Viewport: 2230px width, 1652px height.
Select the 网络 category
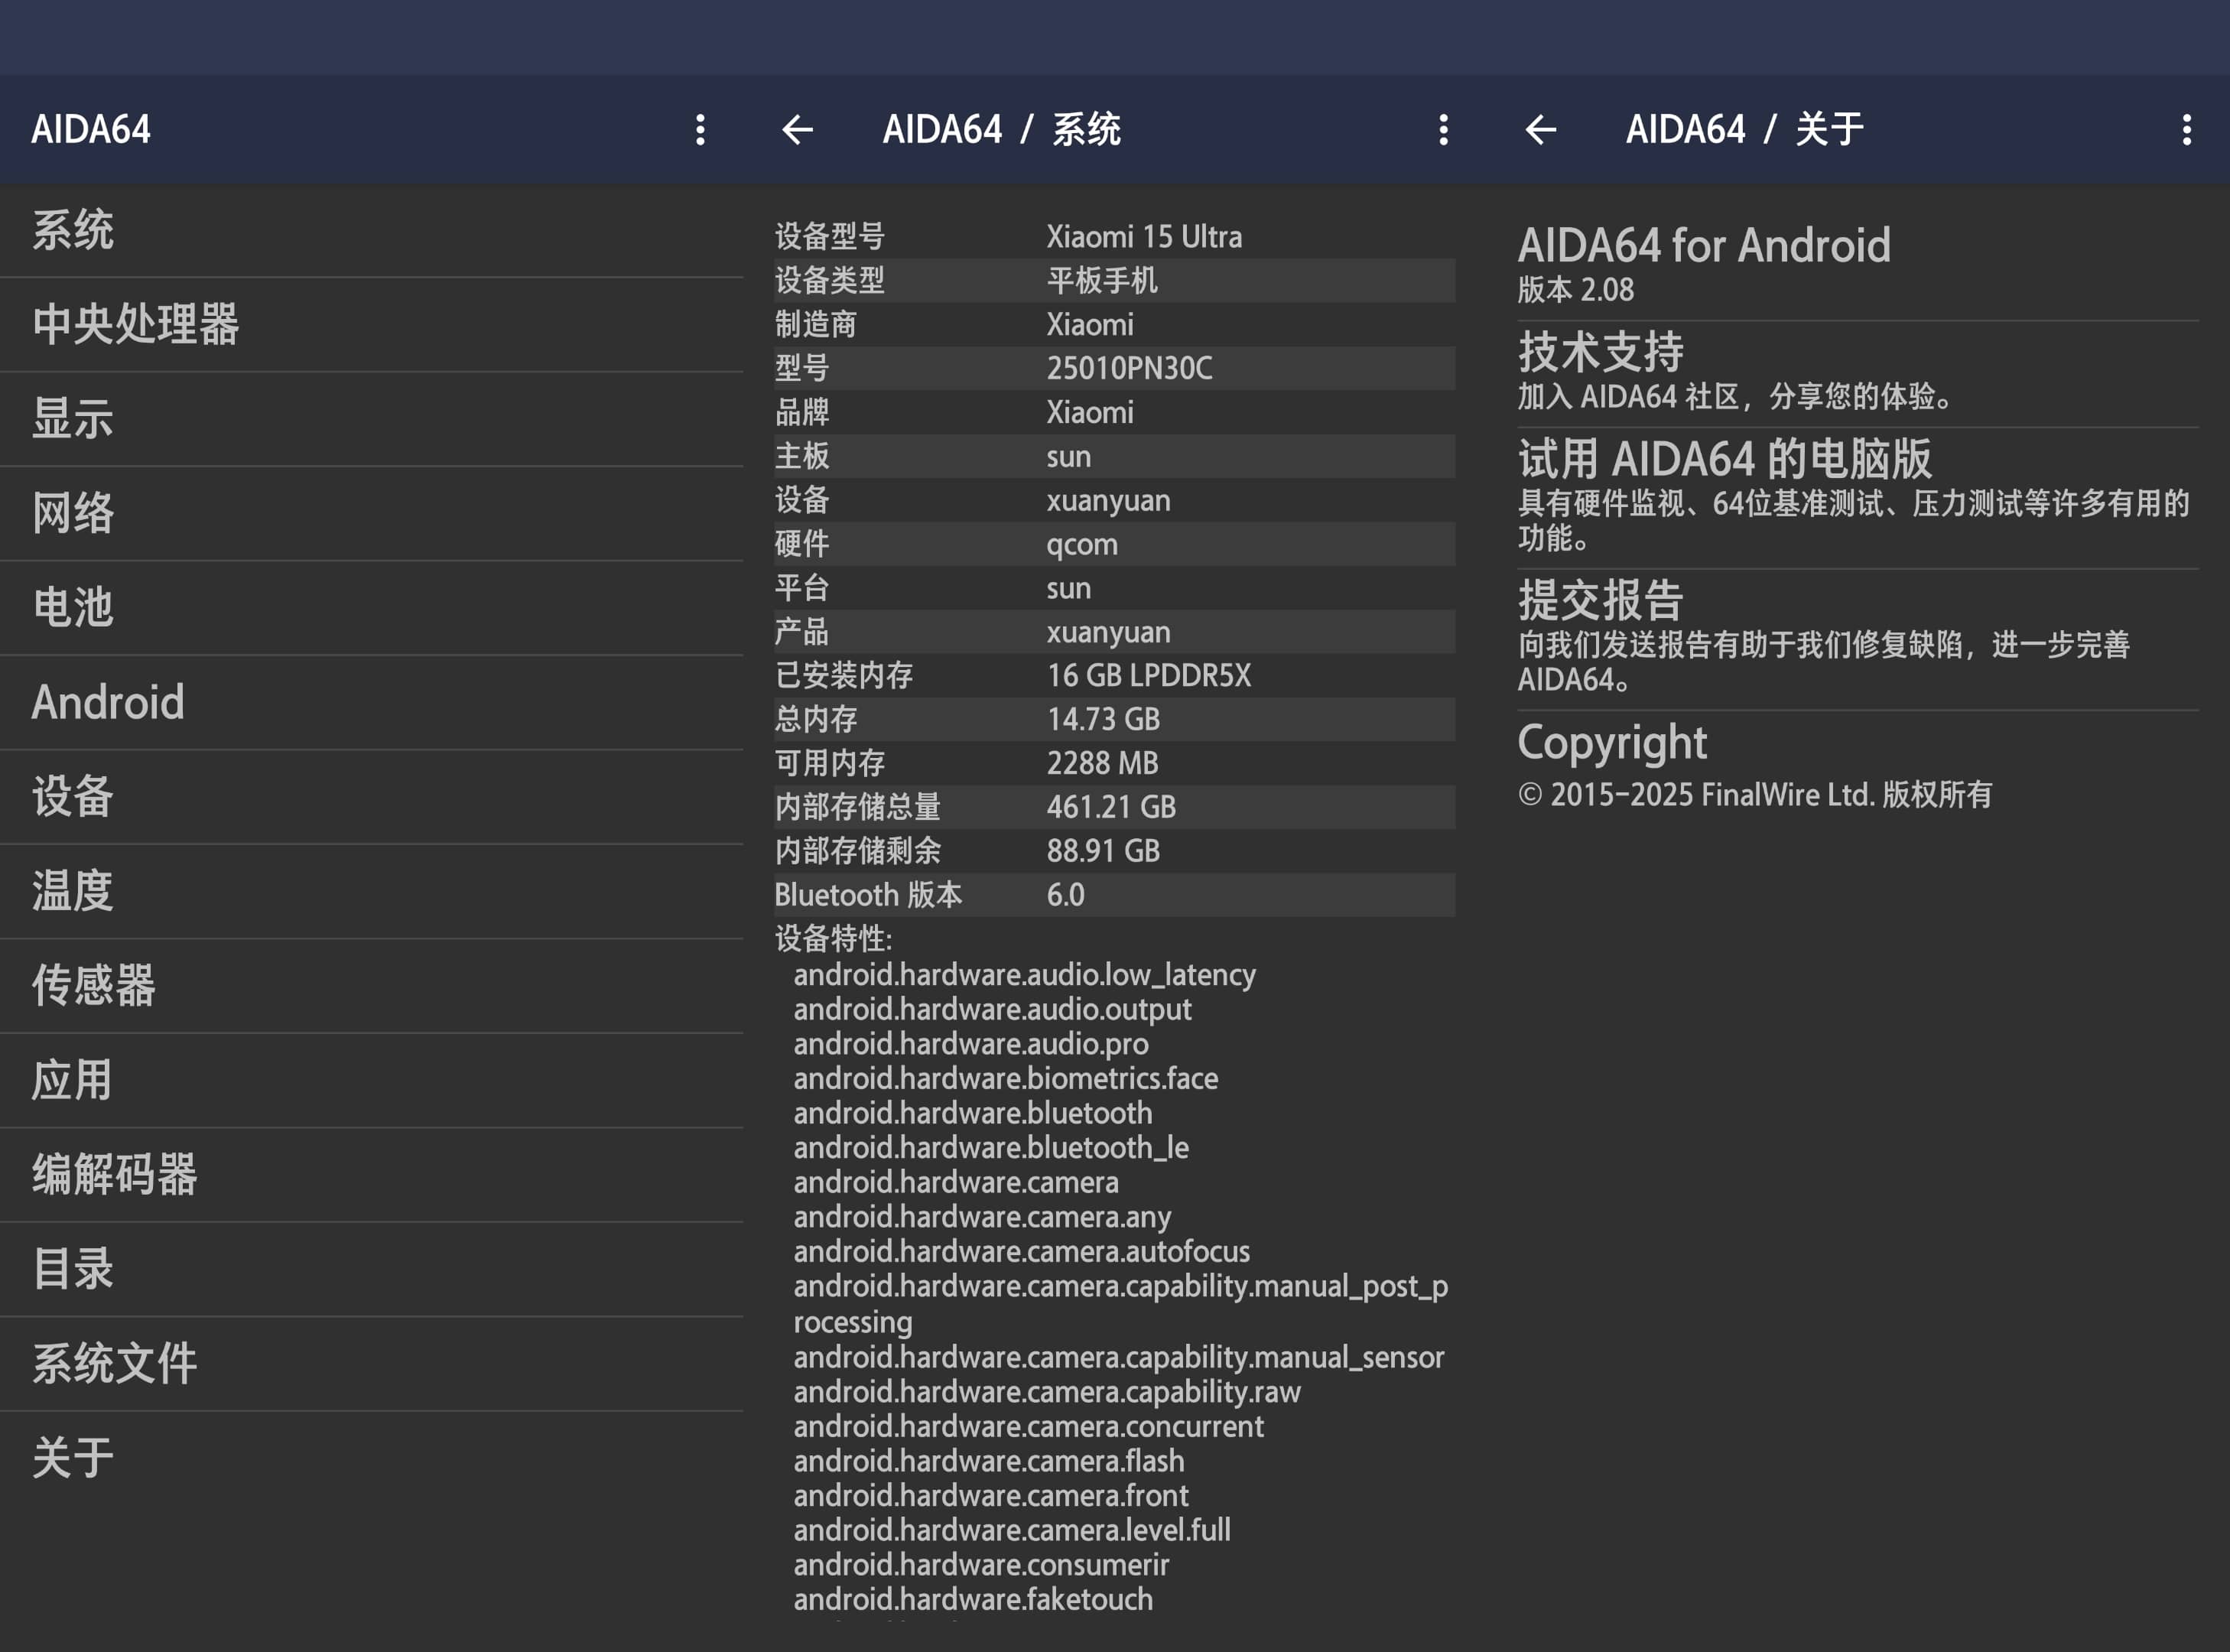click(x=371, y=513)
